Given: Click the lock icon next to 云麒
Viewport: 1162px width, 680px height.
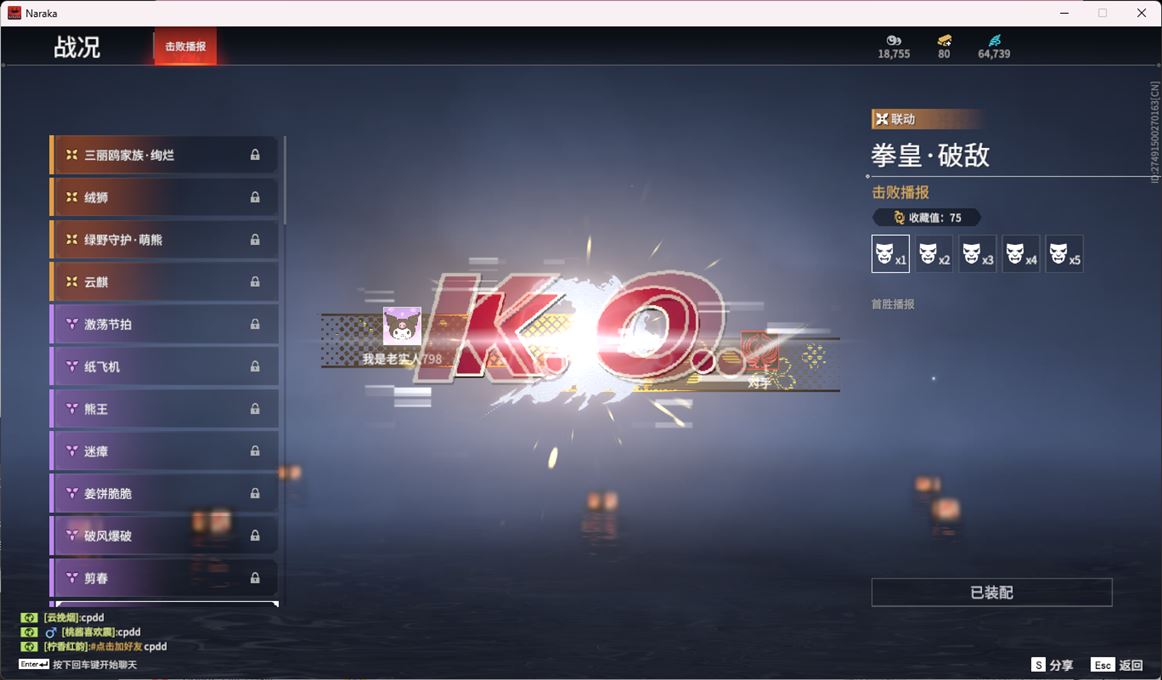Looking at the screenshot, I should 255,281.
